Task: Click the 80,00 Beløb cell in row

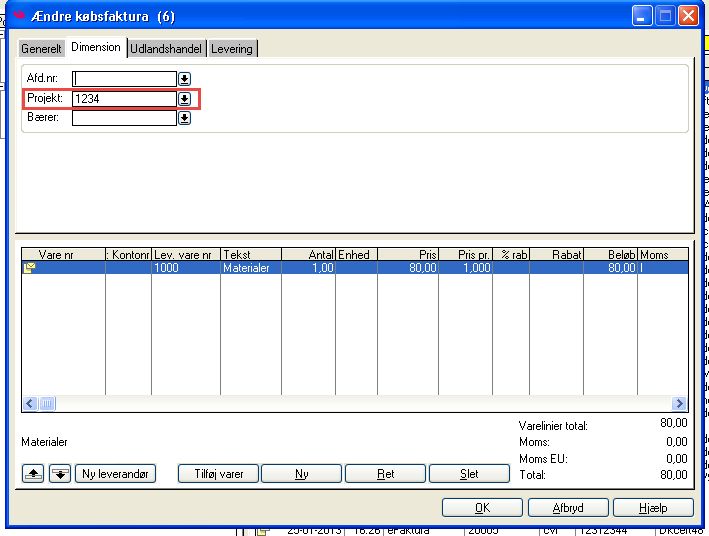Action: [610, 268]
